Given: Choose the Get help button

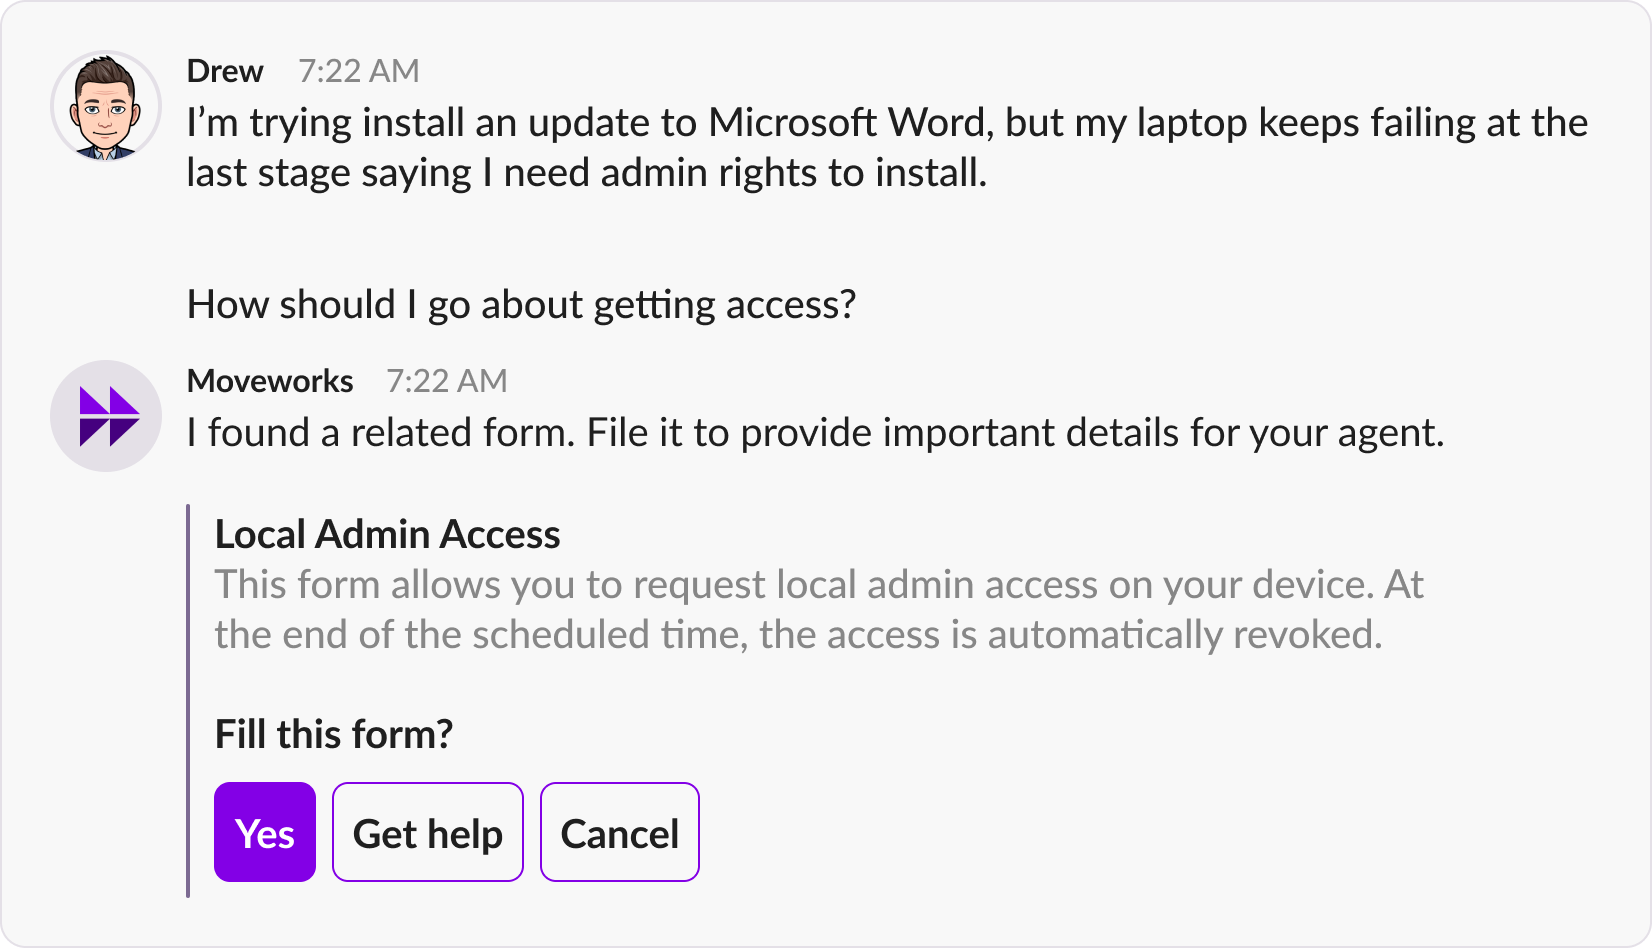Looking at the screenshot, I should coord(428,832).
